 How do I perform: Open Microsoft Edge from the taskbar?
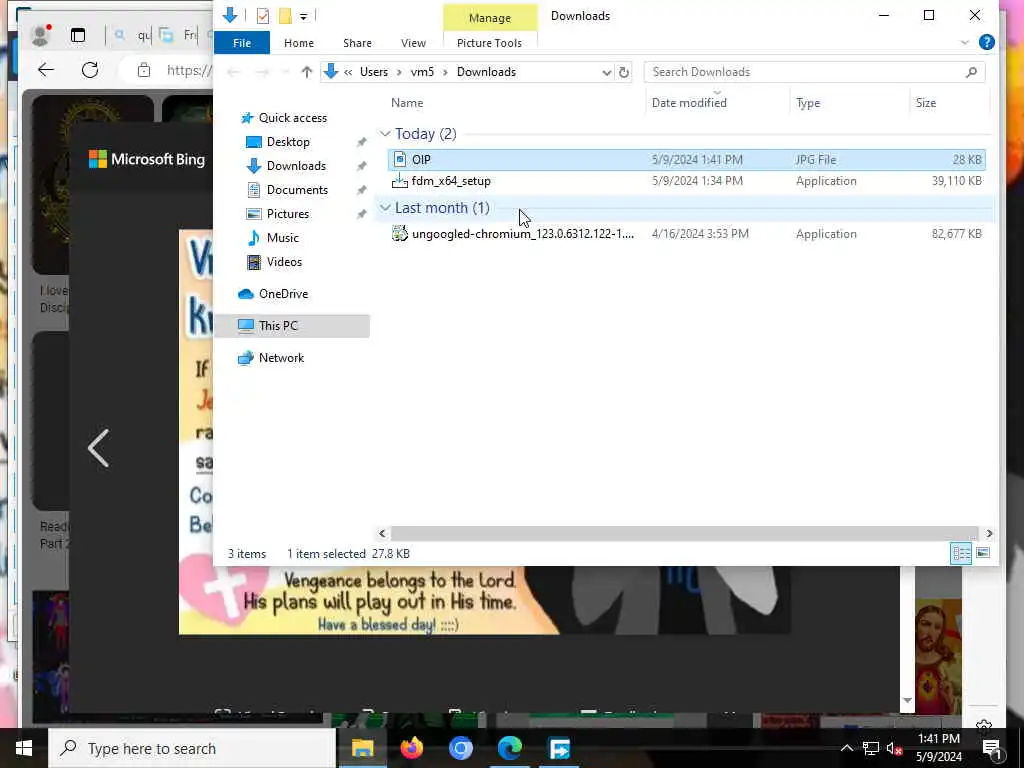[509, 748]
